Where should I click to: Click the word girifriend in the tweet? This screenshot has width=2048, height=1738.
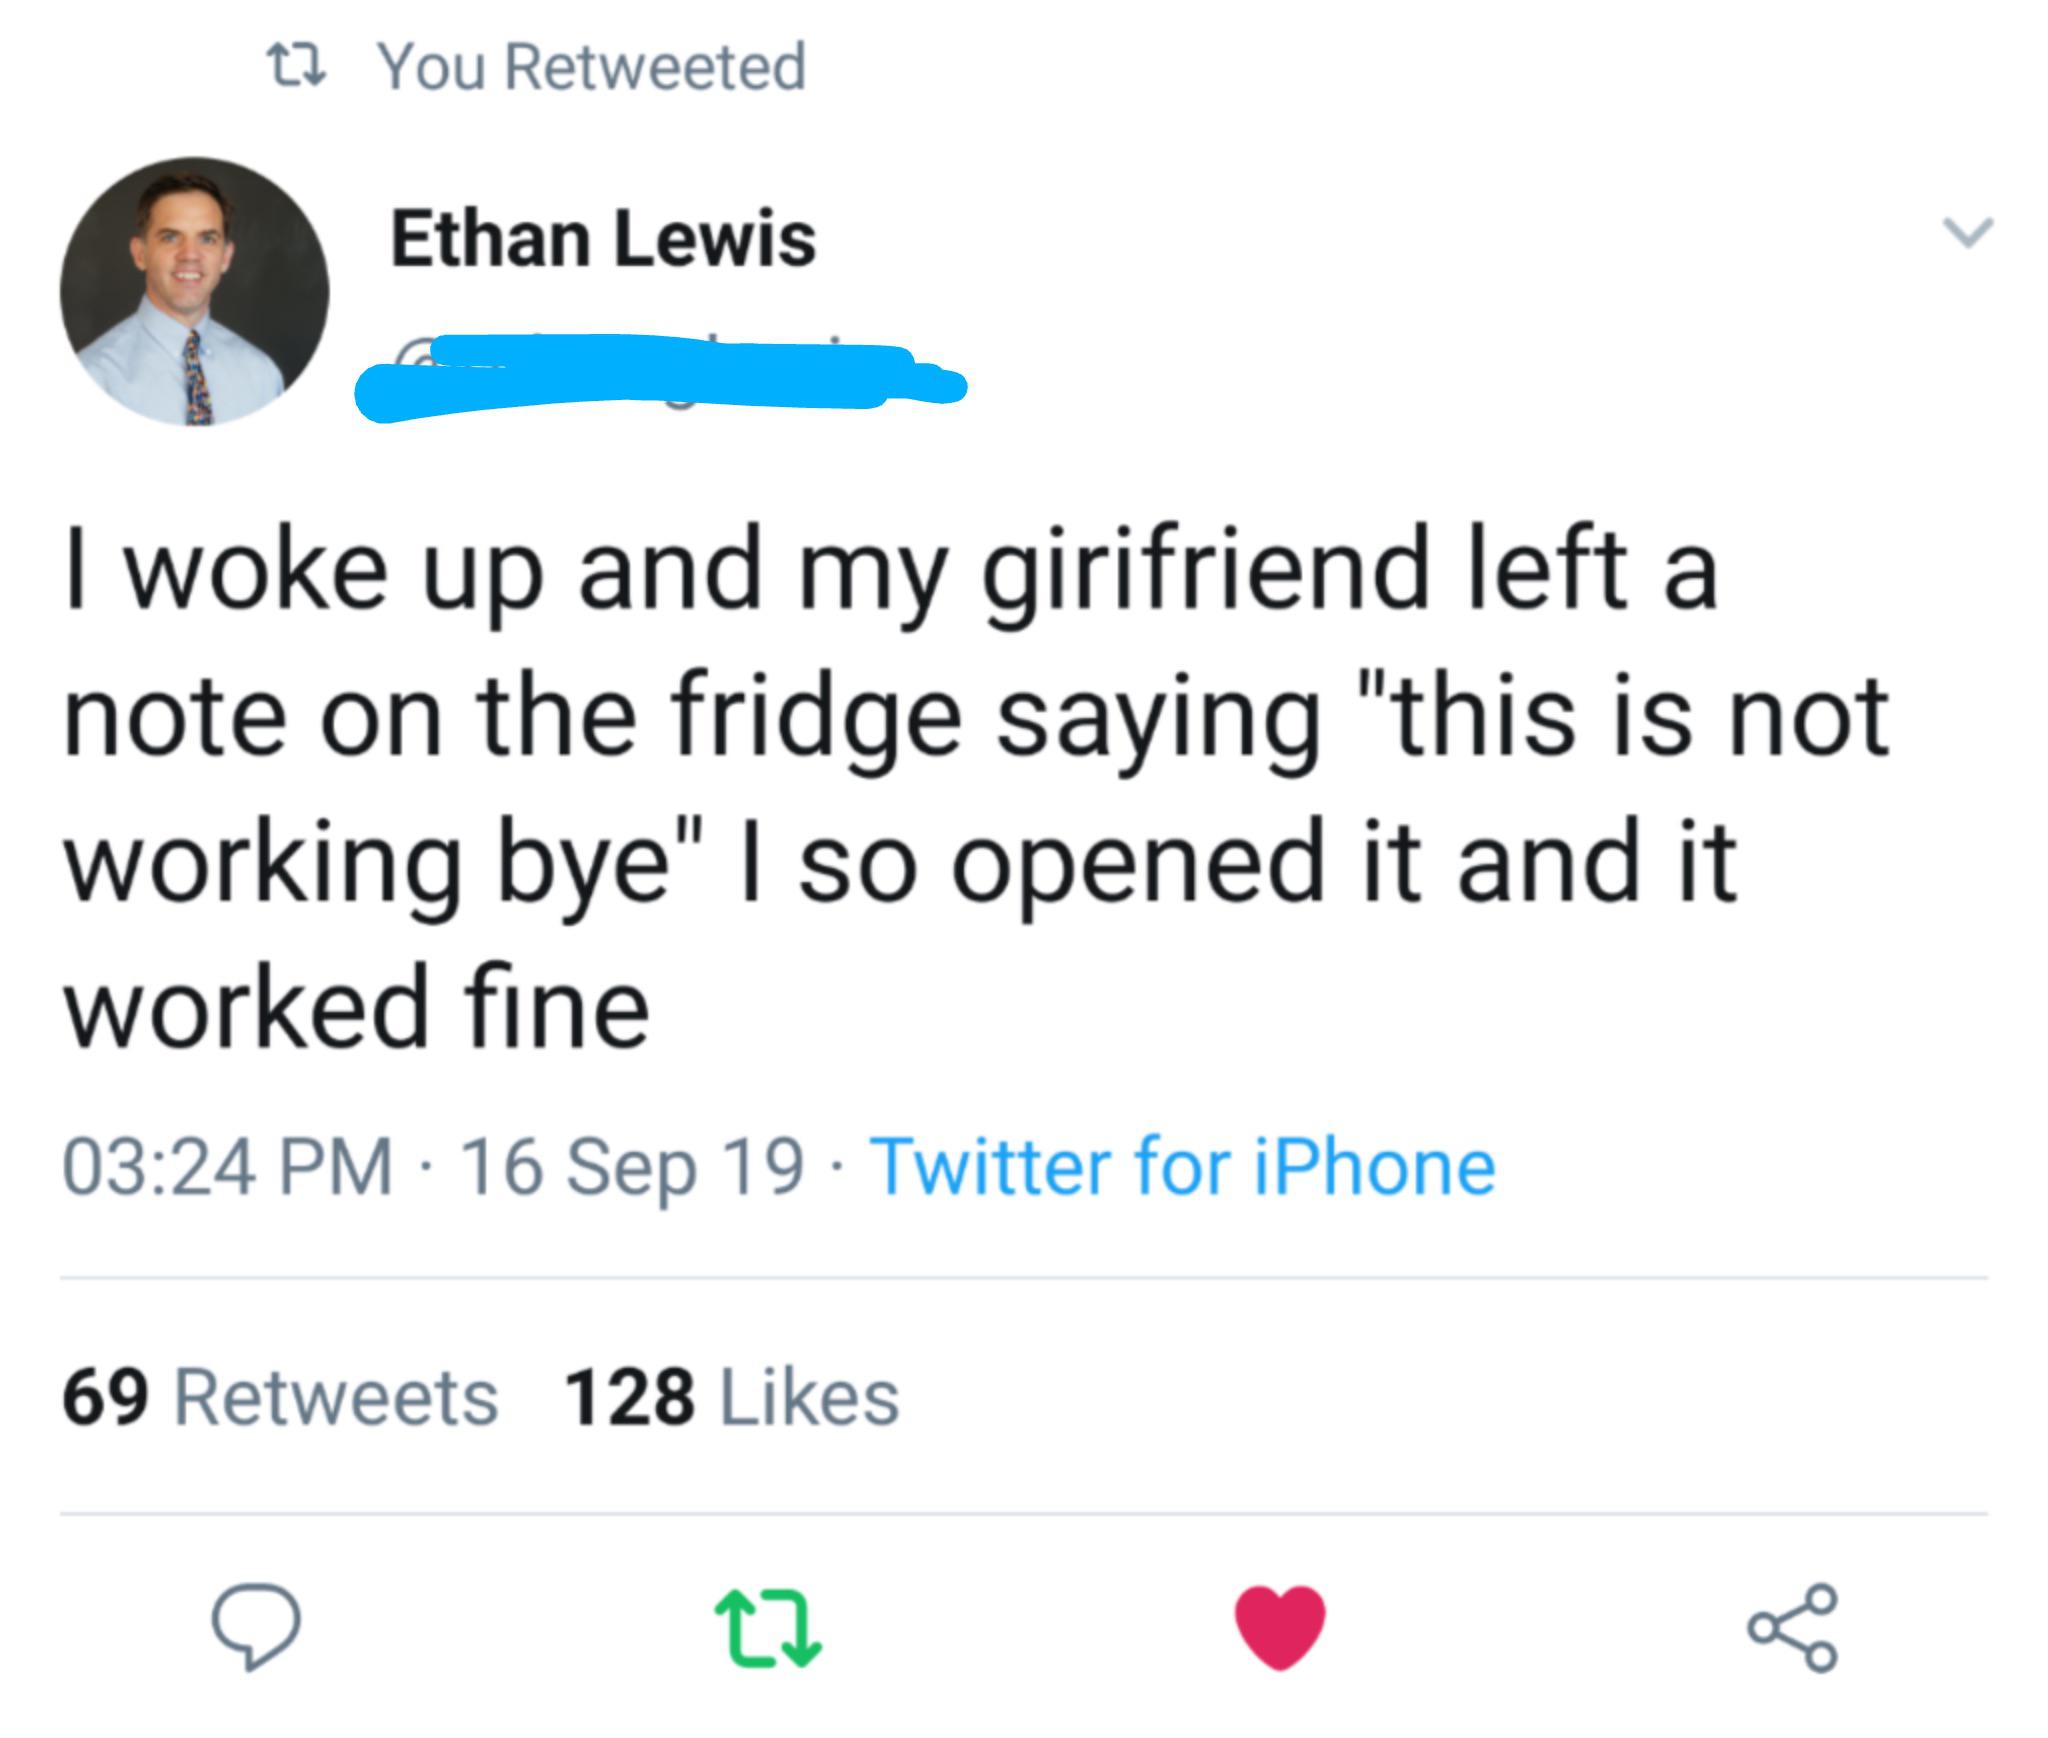pyautogui.click(x=1207, y=572)
